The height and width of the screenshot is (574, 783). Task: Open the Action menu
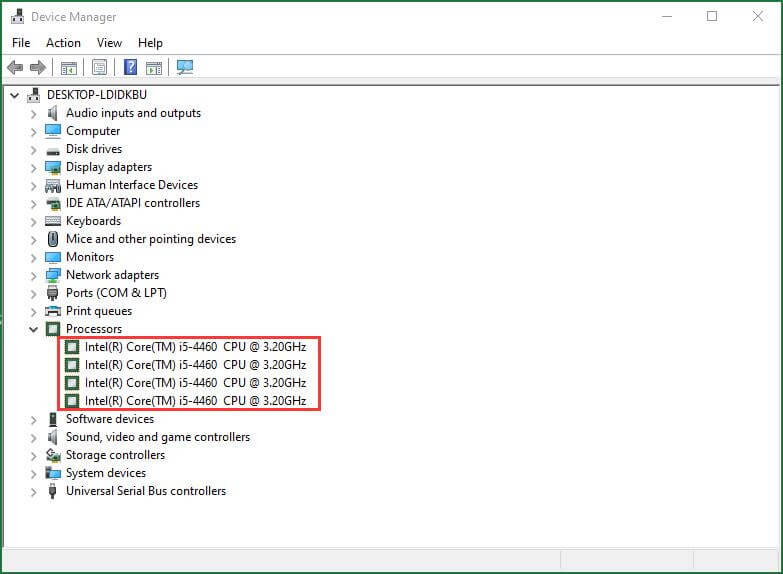63,43
